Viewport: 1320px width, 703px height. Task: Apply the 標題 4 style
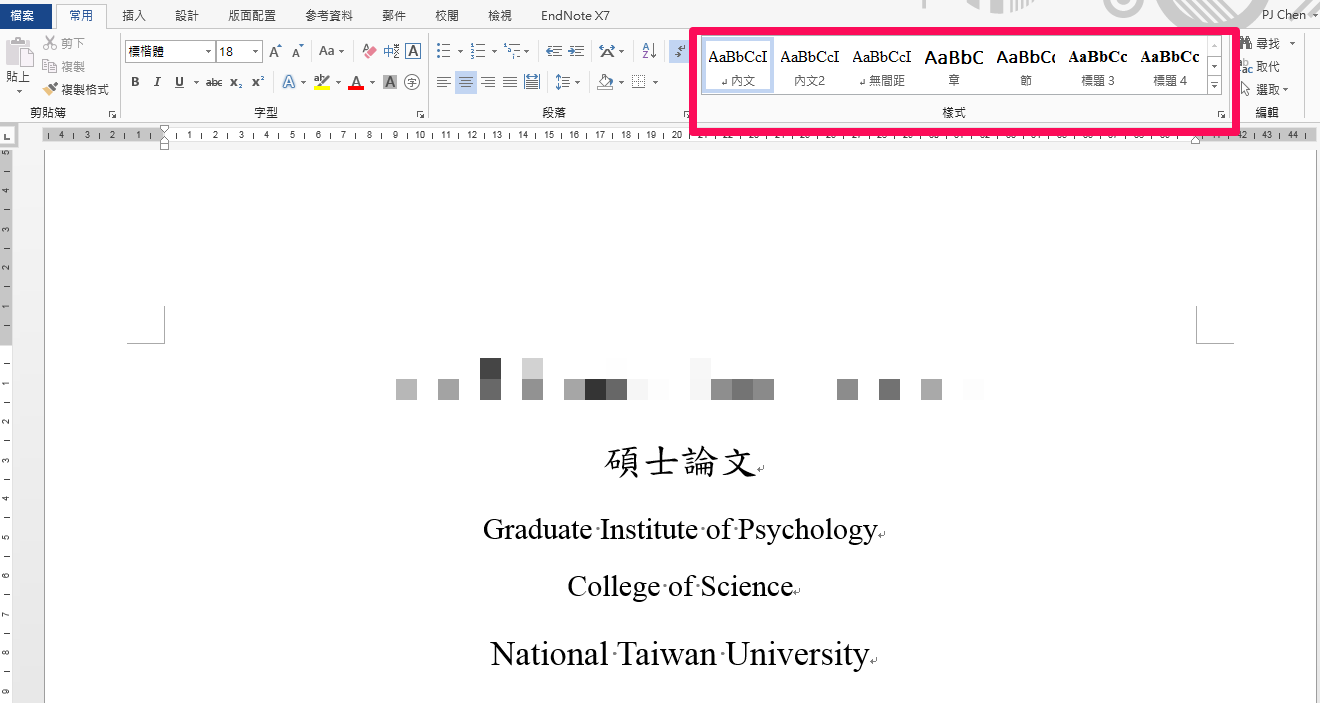click(x=1170, y=66)
